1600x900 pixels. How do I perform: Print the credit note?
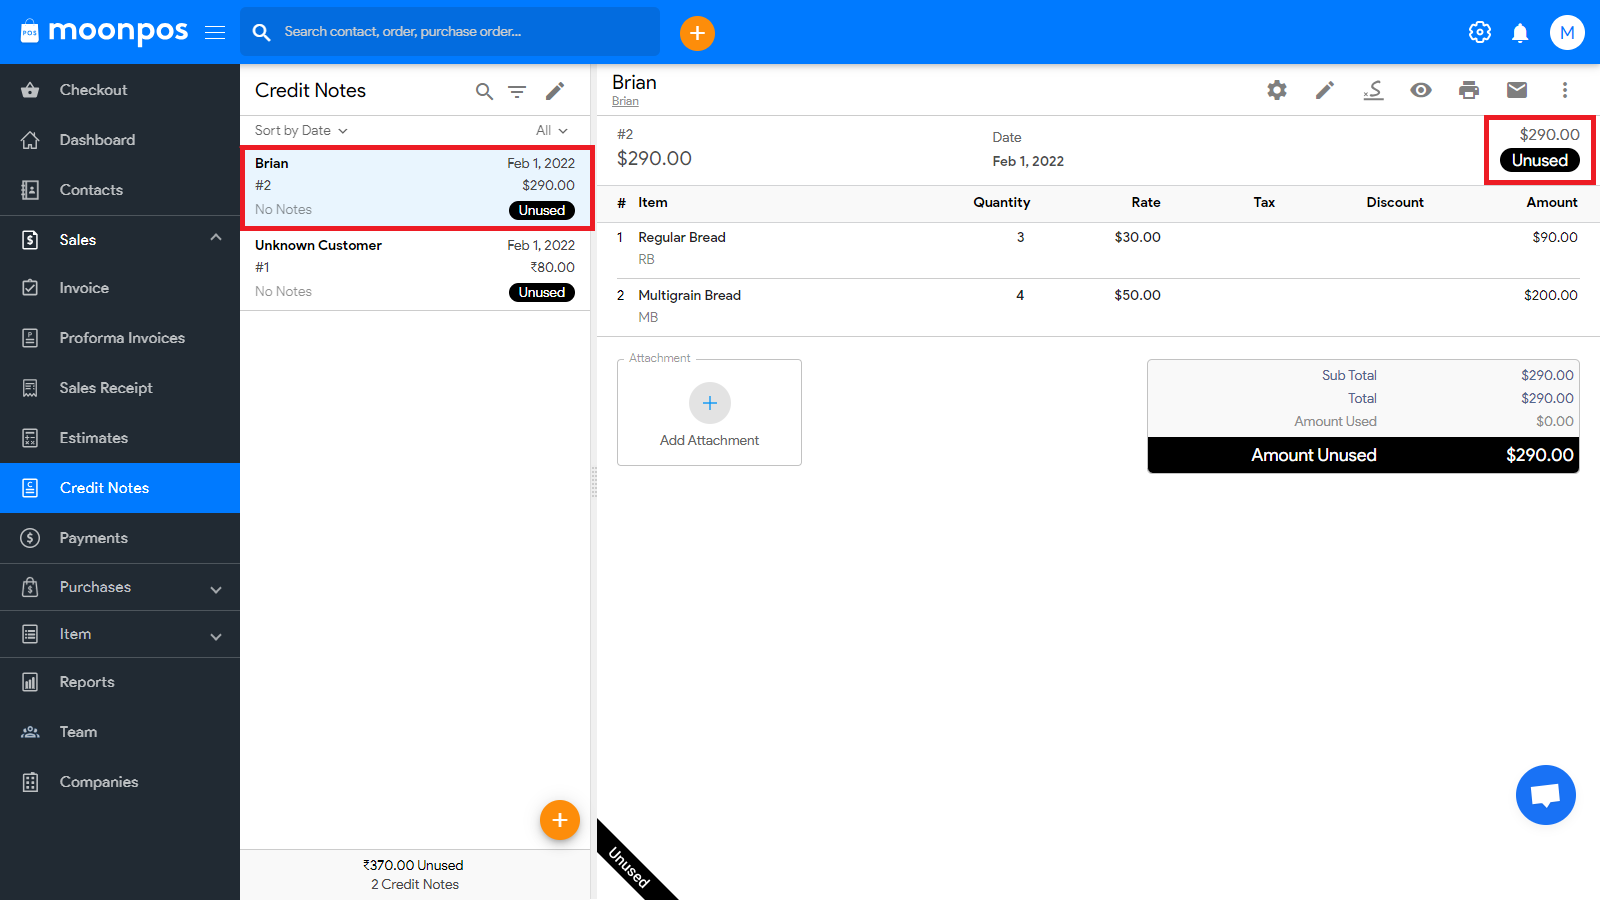[1469, 90]
